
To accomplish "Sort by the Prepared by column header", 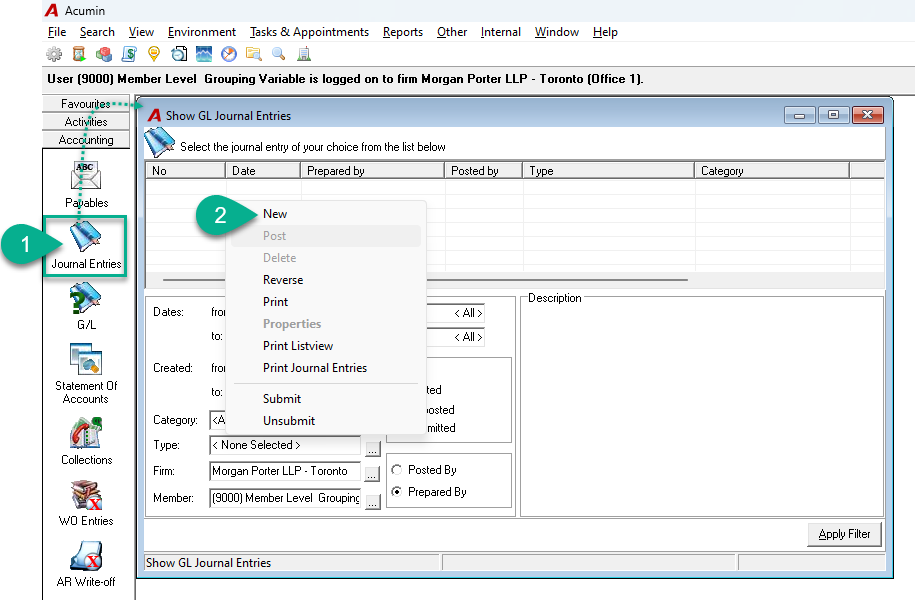I will point(372,170).
